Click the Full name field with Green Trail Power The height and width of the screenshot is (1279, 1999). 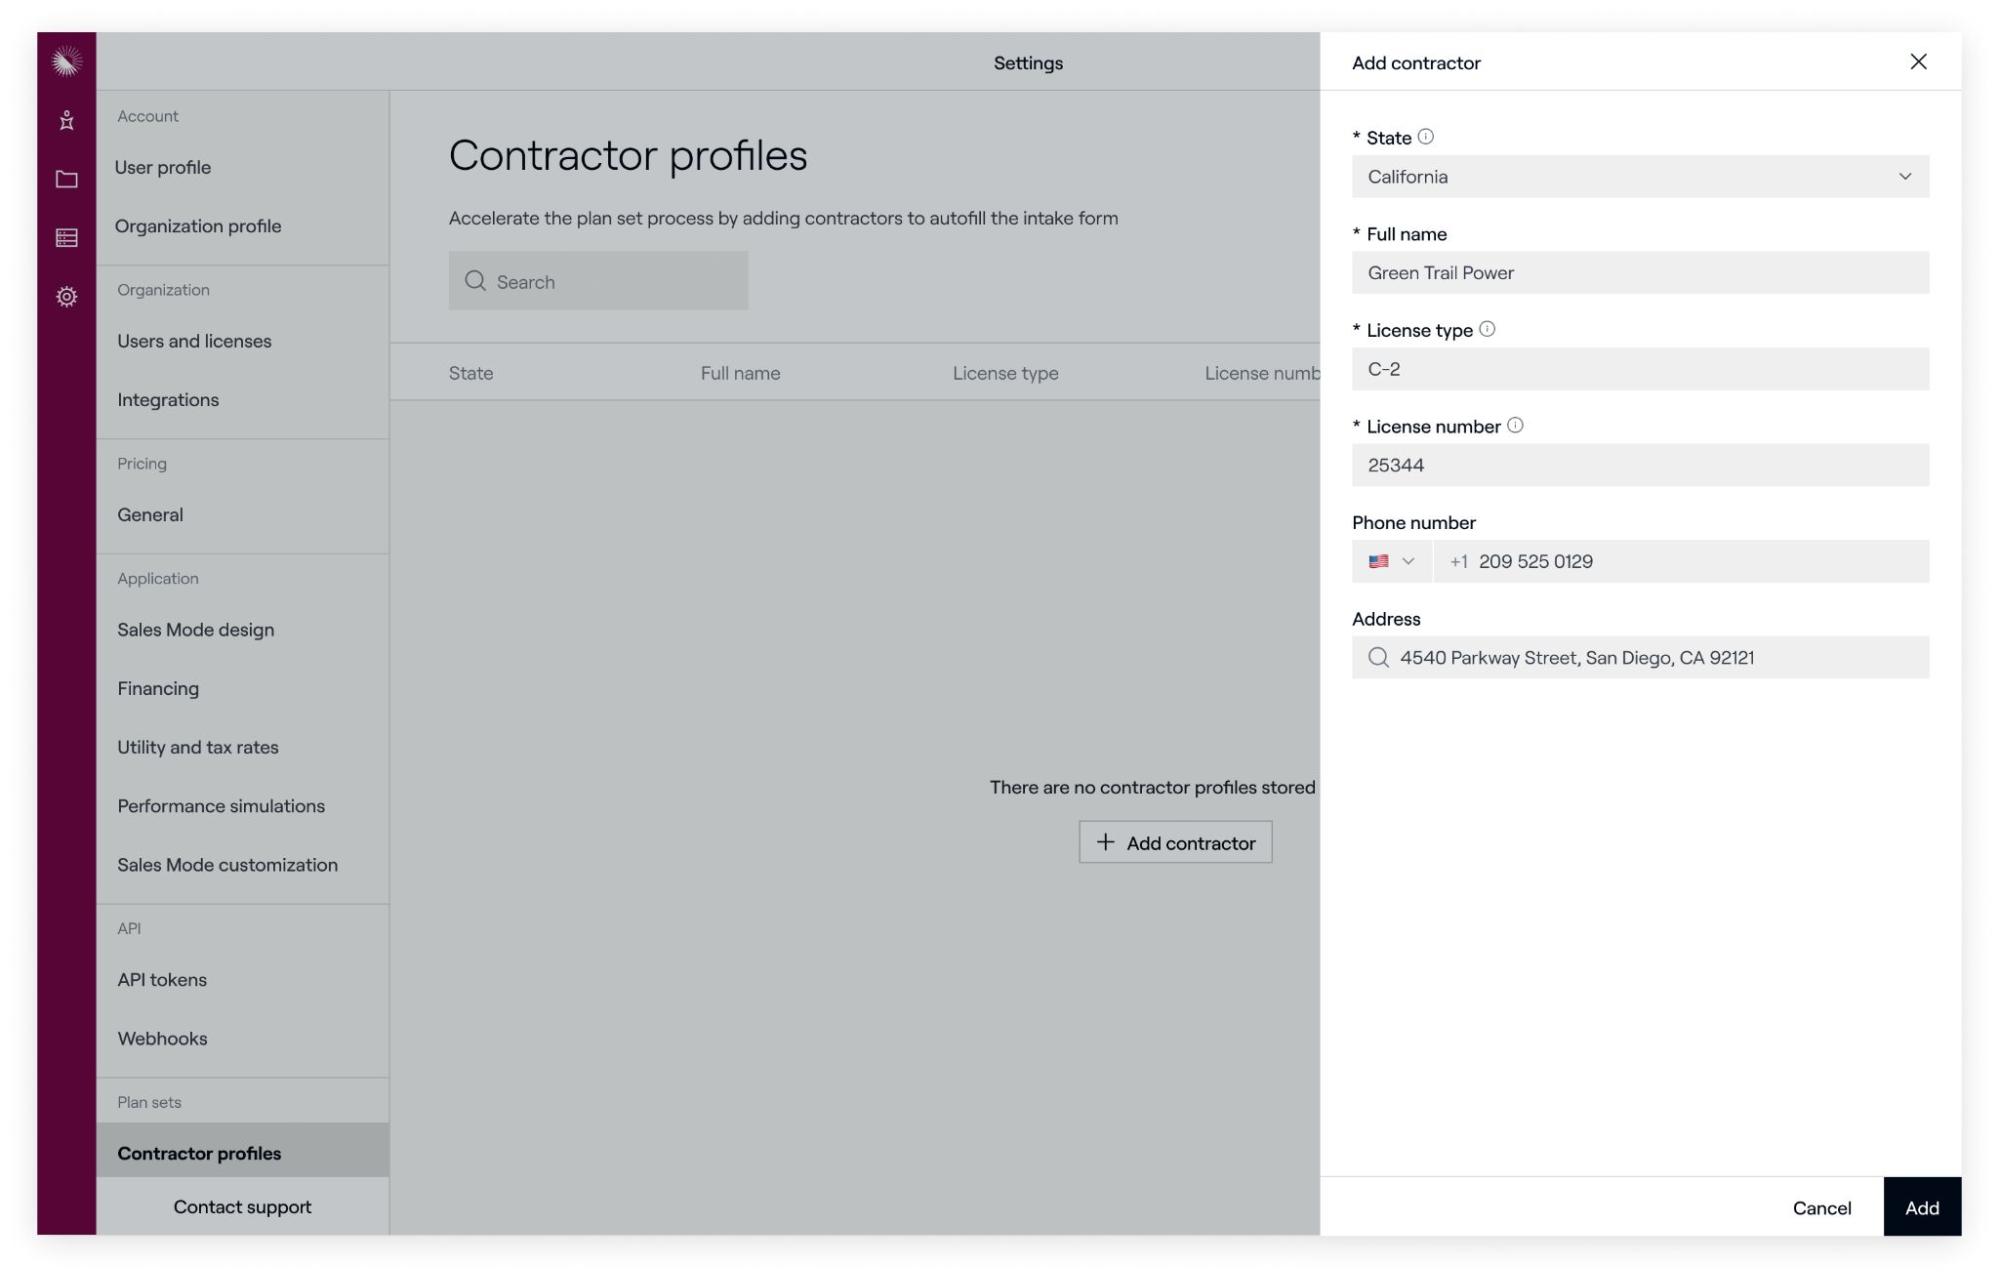1639,273
